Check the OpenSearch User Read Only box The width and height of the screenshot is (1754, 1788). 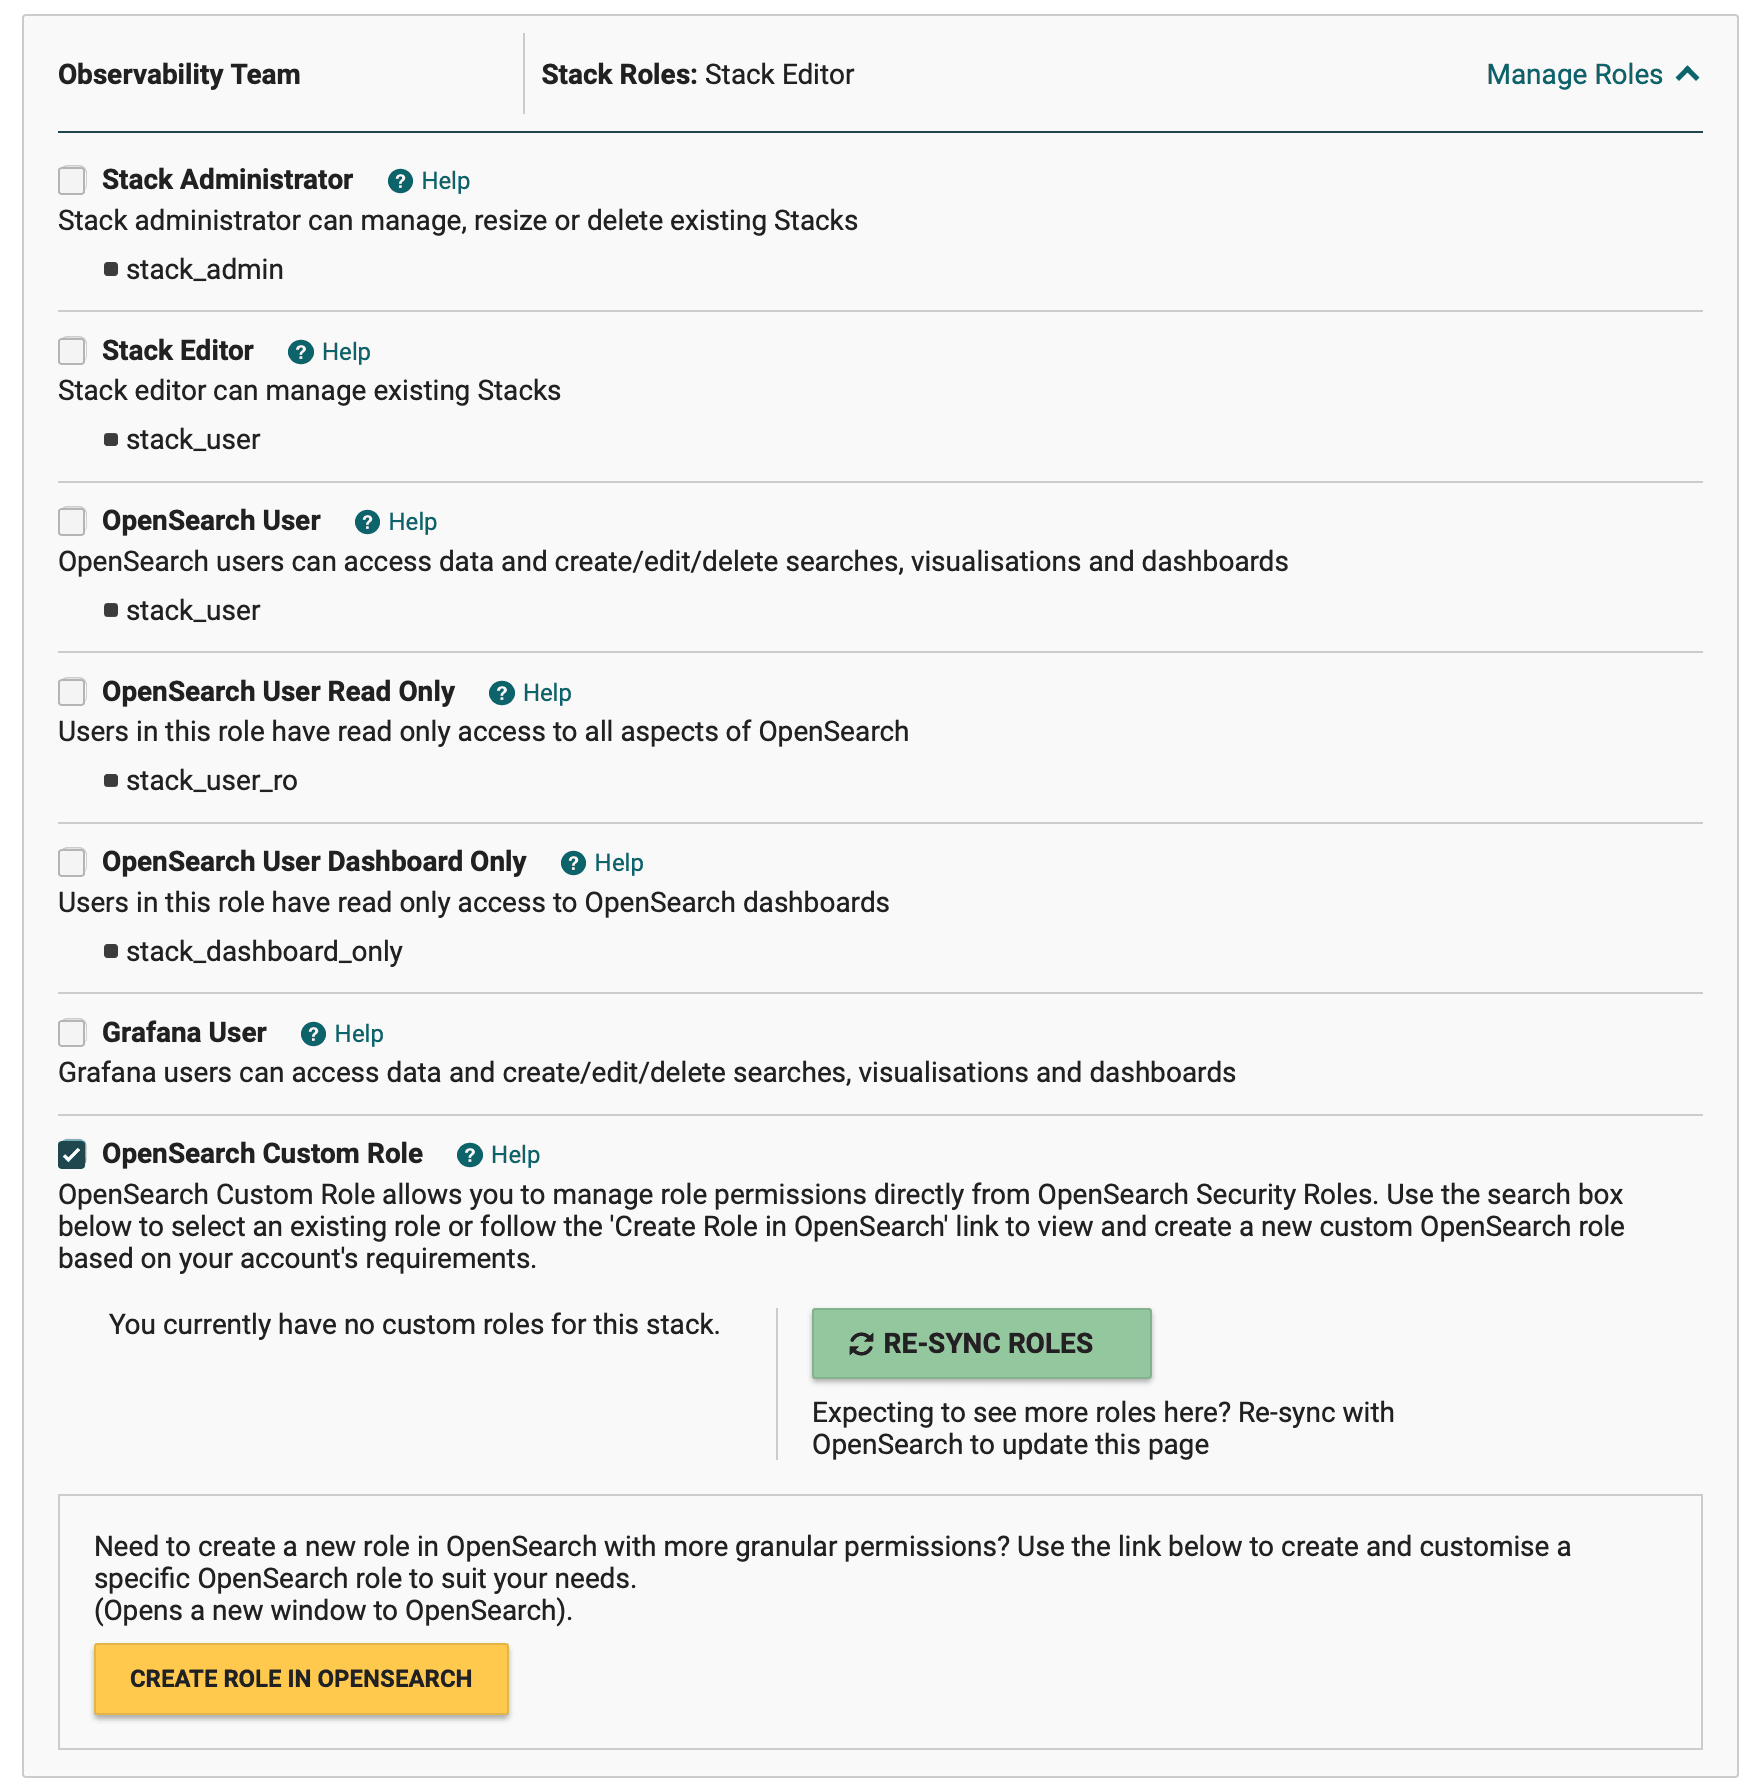[x=71, y=692]
